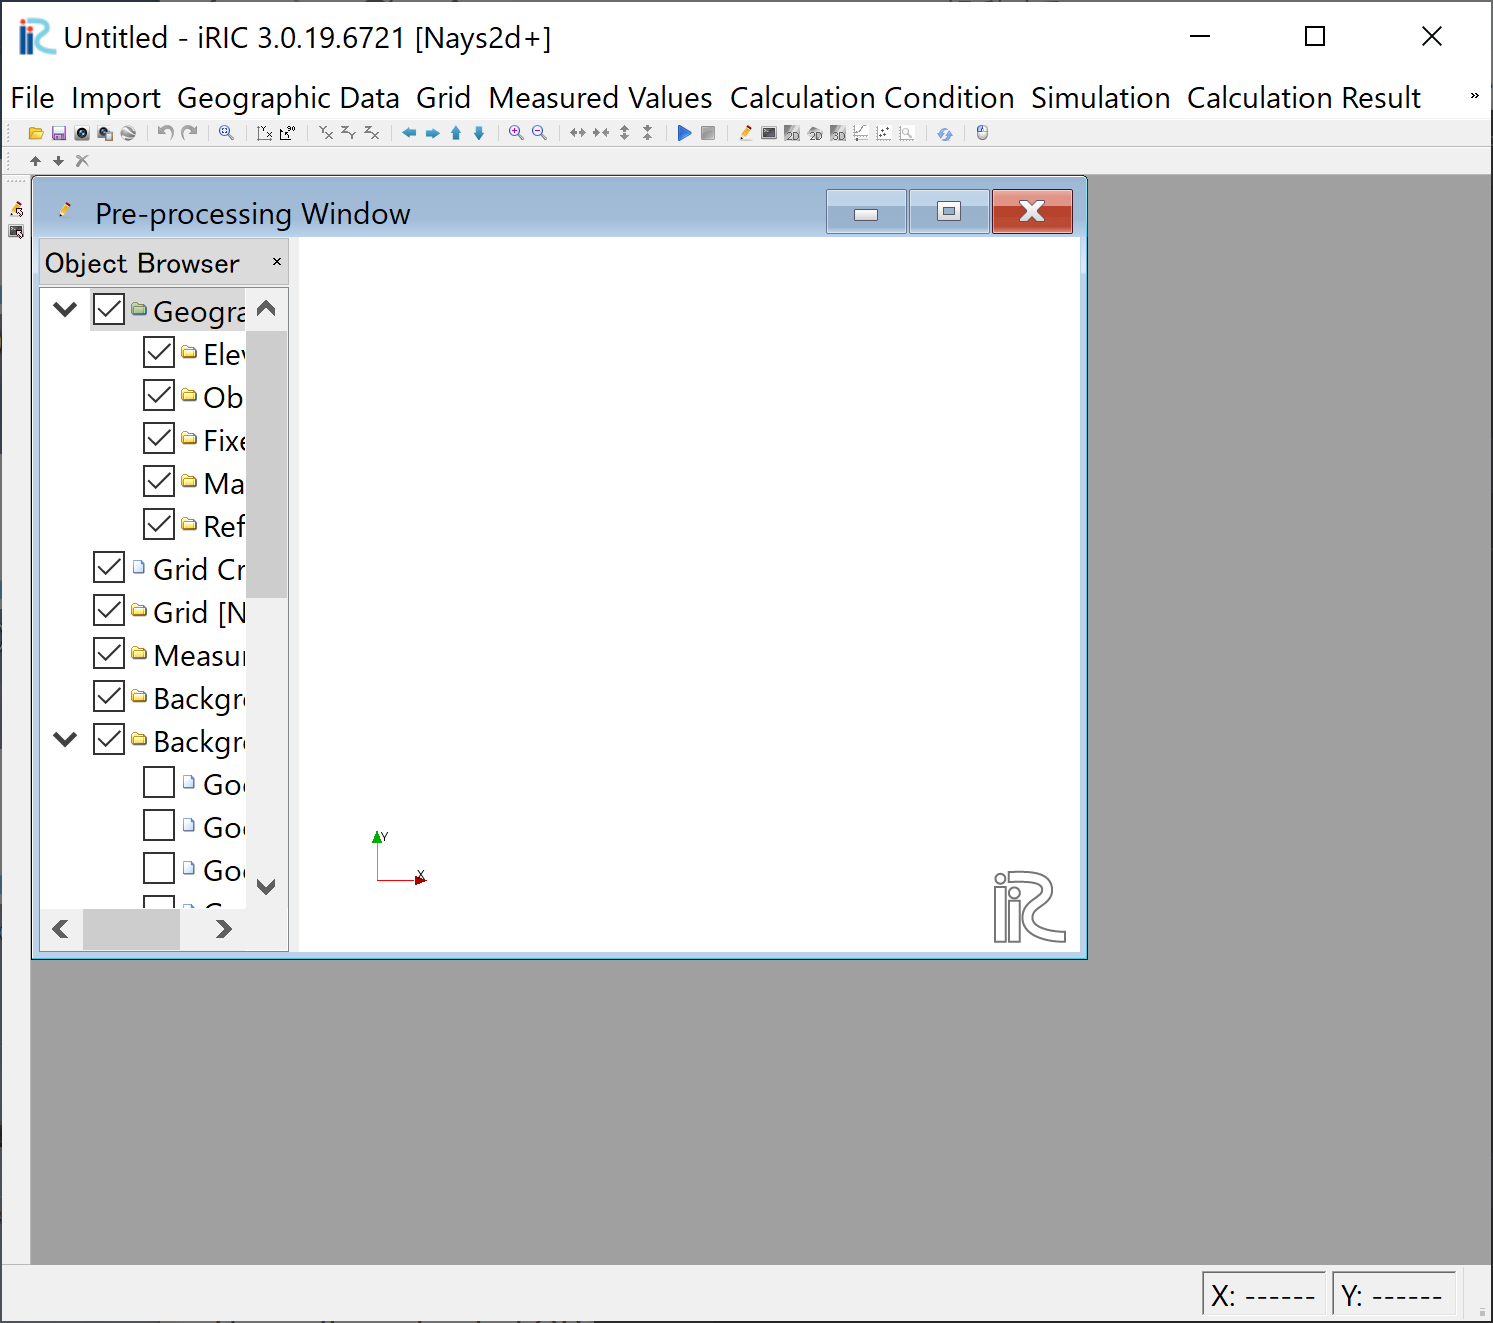Open the Geographic Data menu
1493x1323 pixels.
click(288, 98)
